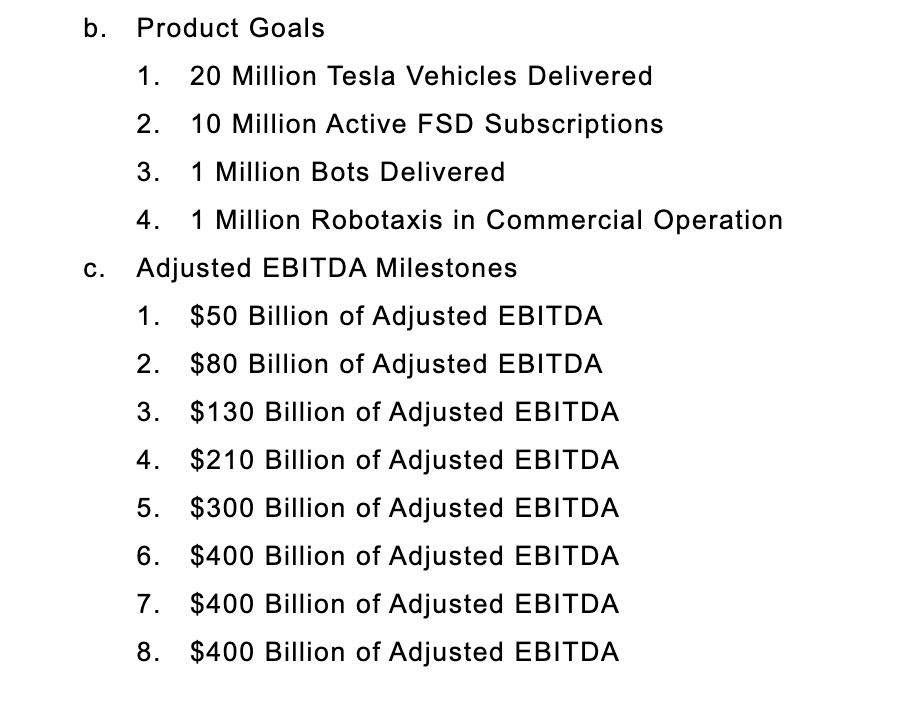Select the "$130 Billion of Adjusted EBITDA" line

(x=404, y=412)
